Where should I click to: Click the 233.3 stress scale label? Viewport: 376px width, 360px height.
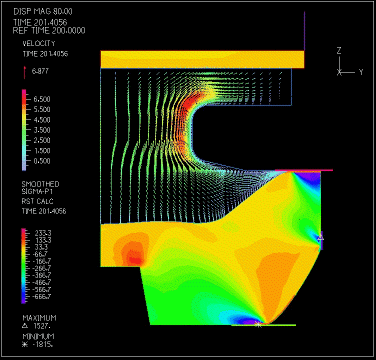[43, 233]
